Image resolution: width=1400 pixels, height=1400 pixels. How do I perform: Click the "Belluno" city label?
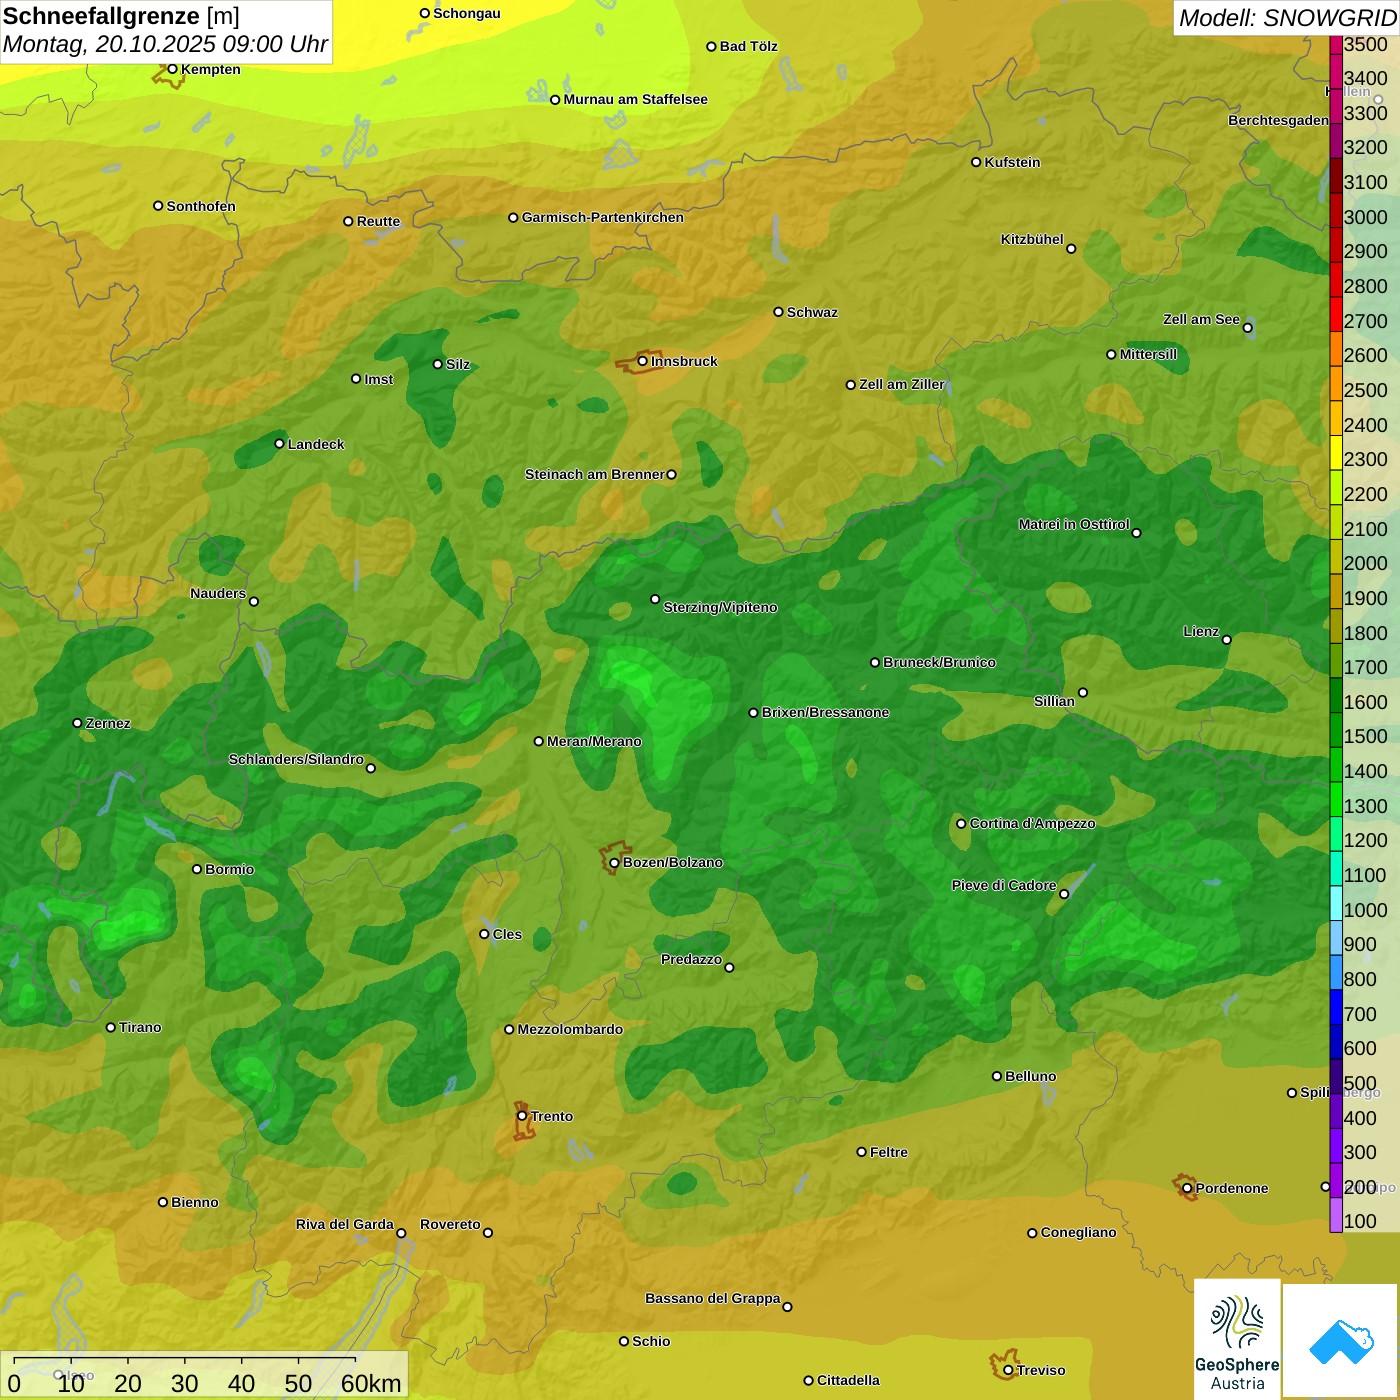click(x=1030, y=1076)
